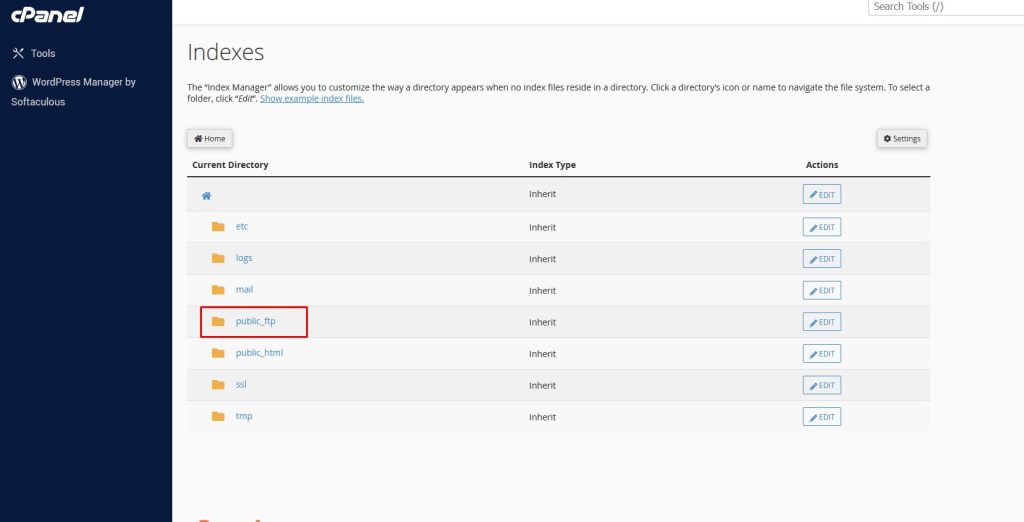The width and height of the screenshot is (1024, 522).
Task: Click the logs folder icon
Action: point(218,258)
